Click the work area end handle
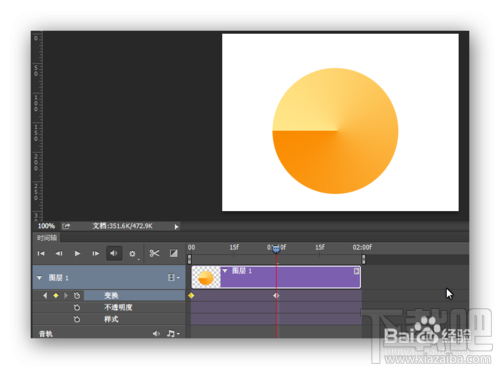 click(x=363, y=259)
